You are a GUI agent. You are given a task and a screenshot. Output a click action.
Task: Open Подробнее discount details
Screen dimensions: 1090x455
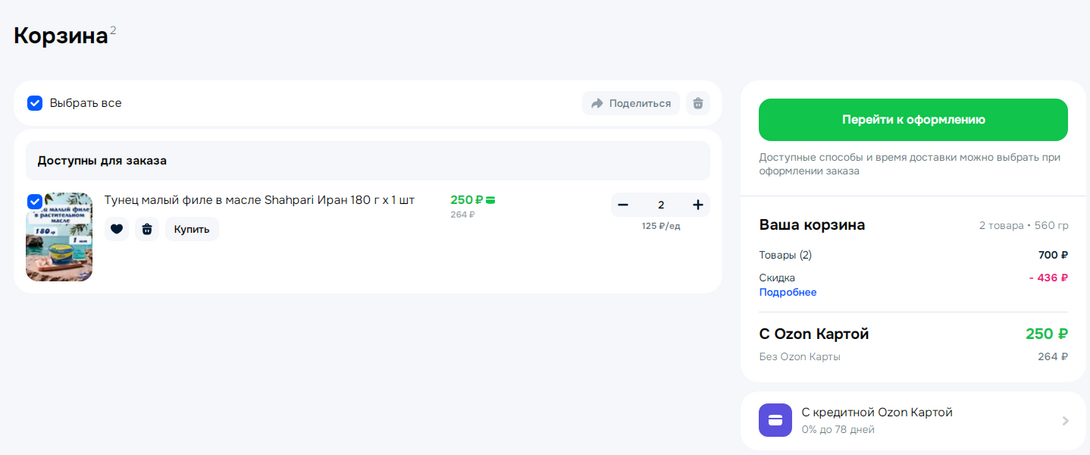coord(787,292)
